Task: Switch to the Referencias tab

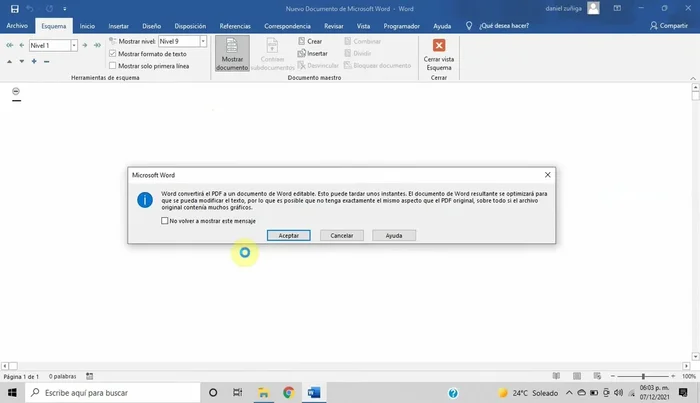Action: click(236, 26)
